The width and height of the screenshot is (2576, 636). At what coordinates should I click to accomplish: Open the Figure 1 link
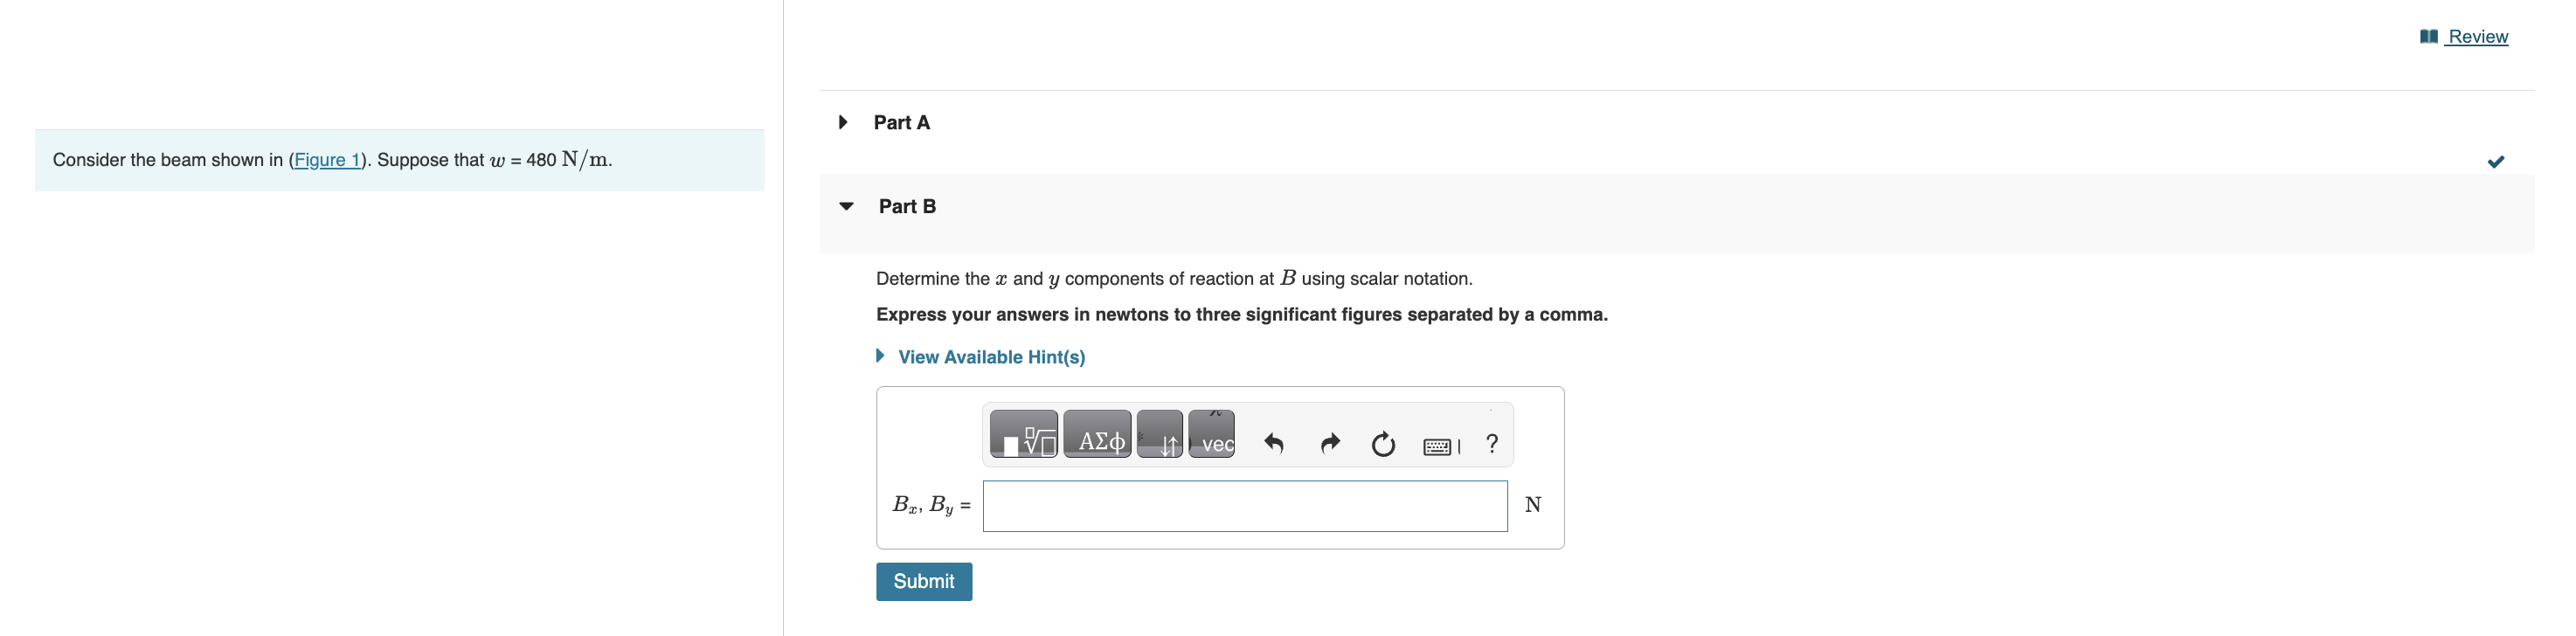click(329, 159)
